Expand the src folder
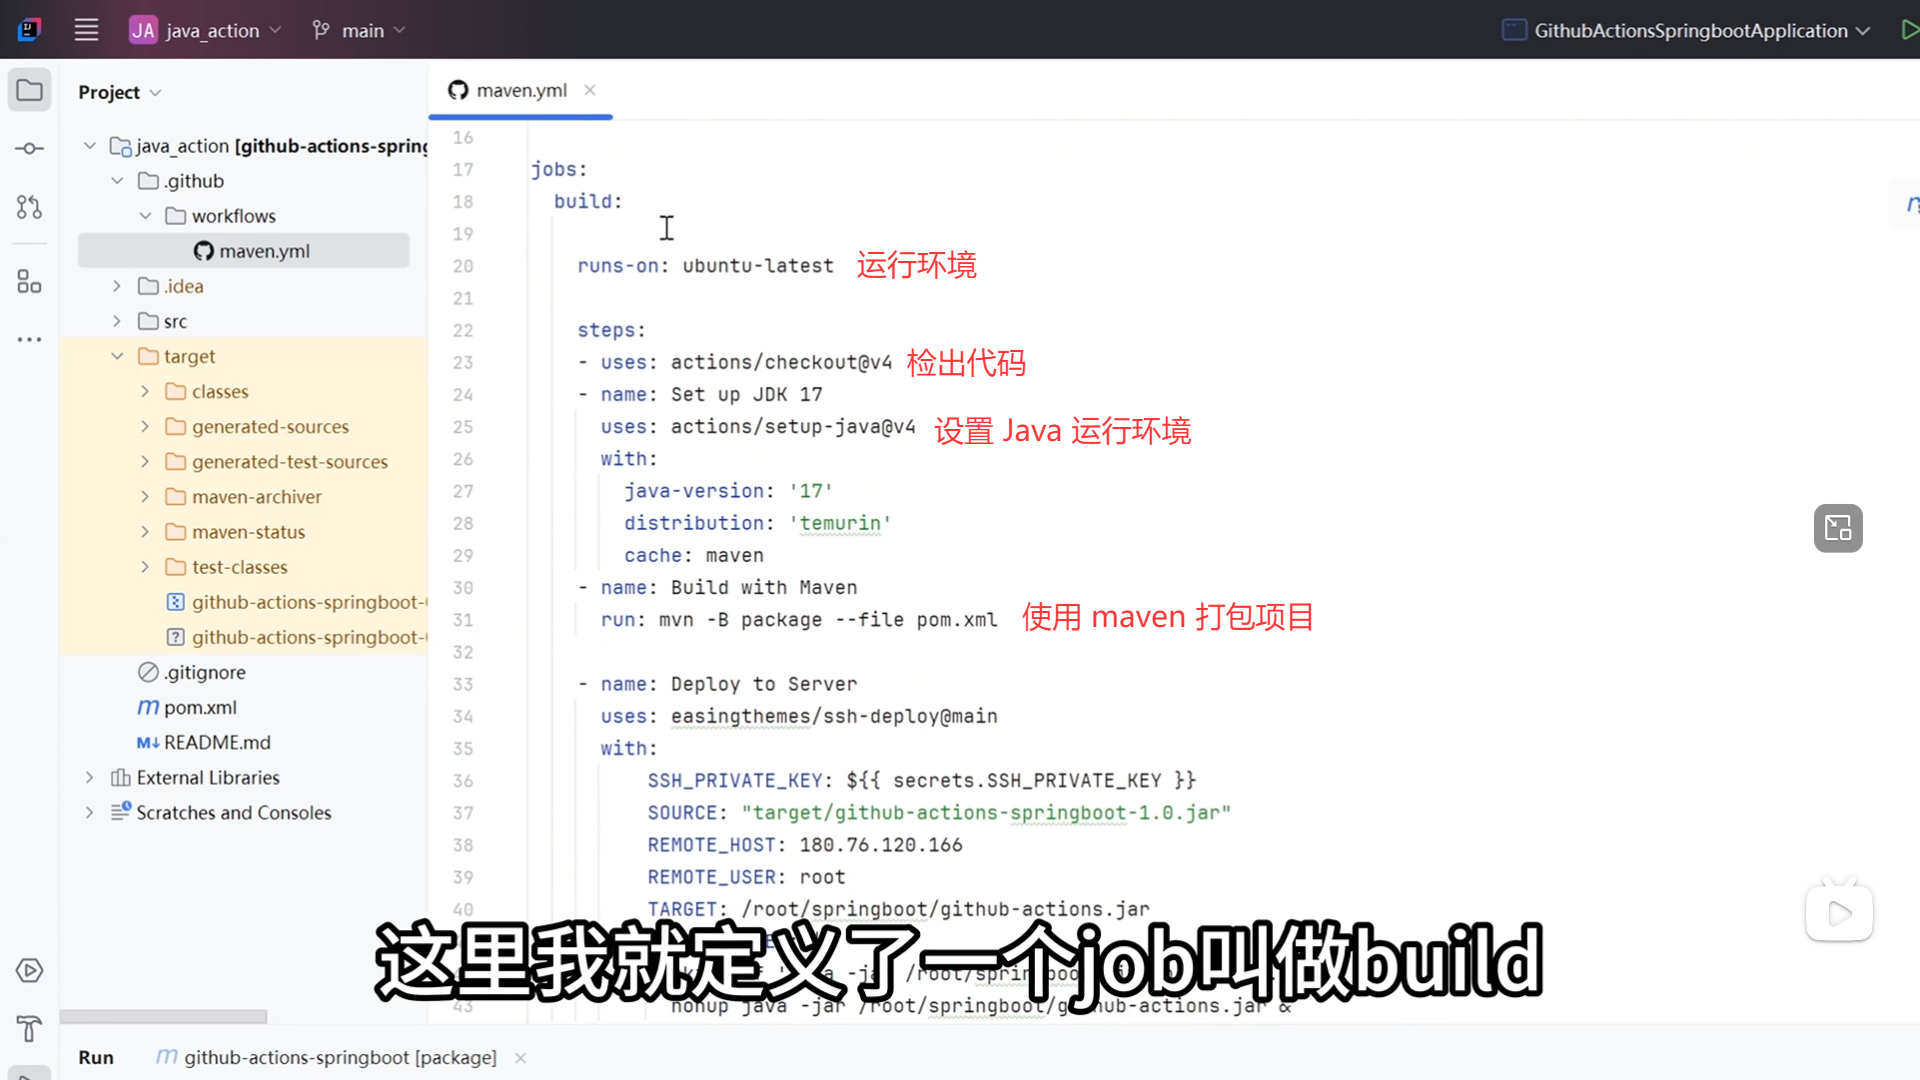The image size is (1920, 1080). coord(117,321)
